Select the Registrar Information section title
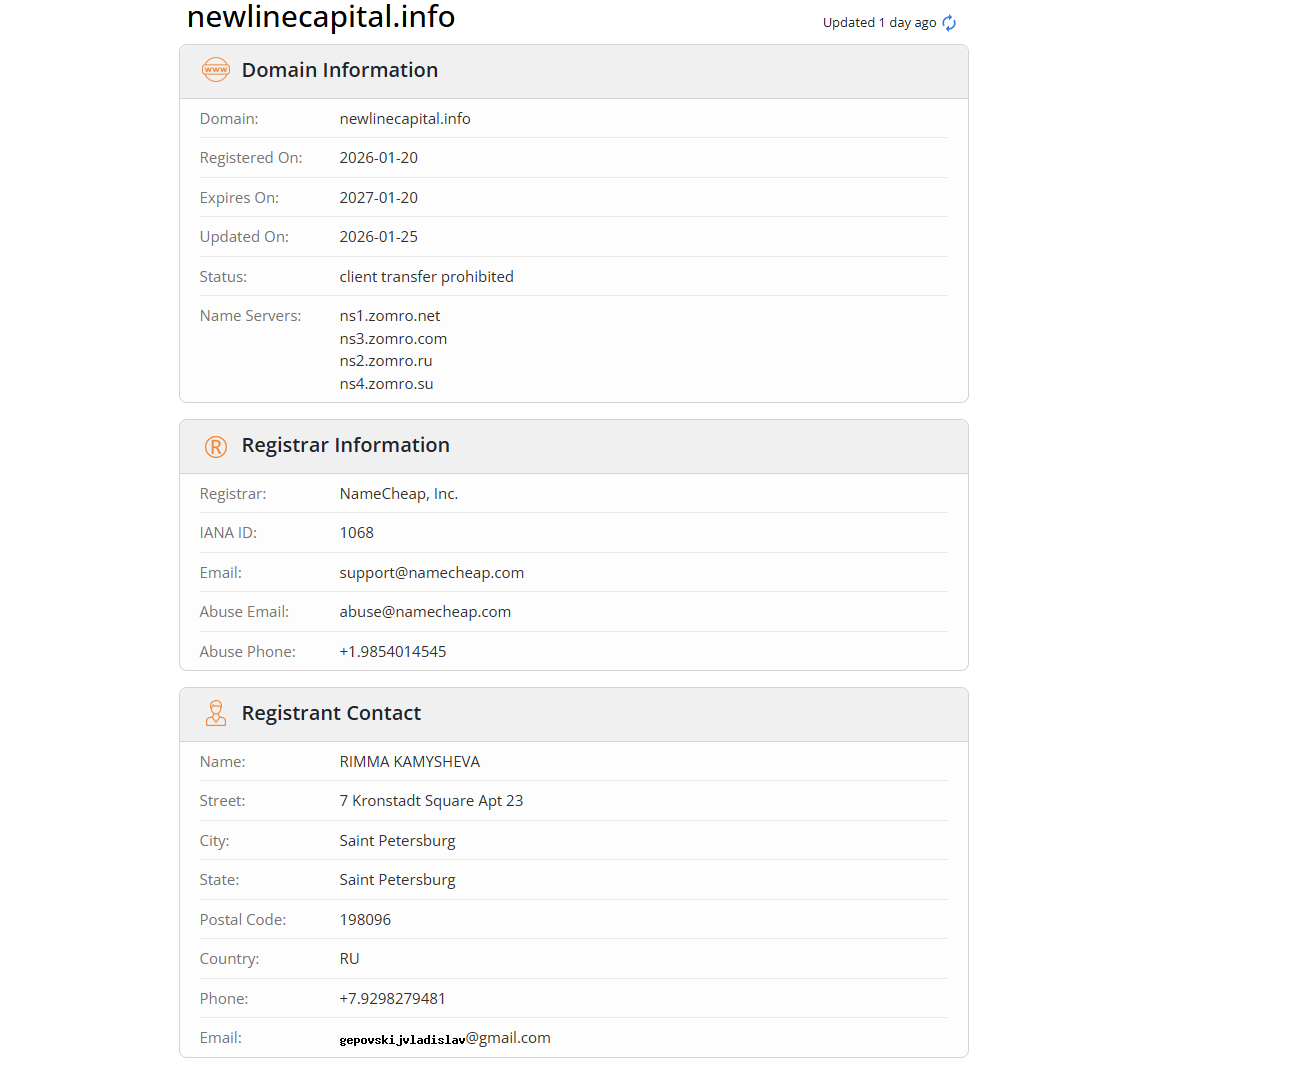 (346, 445)
